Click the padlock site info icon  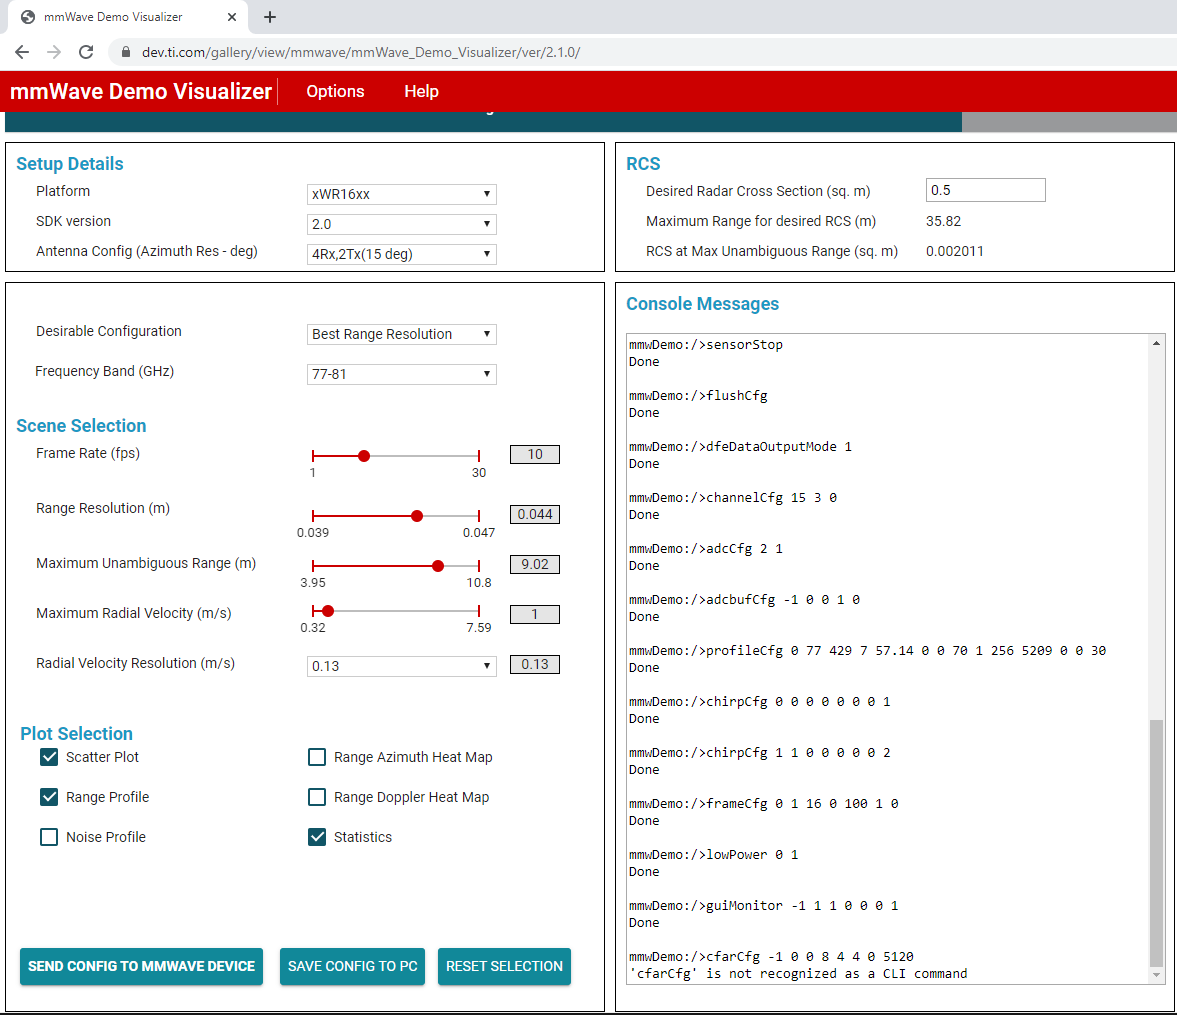click(x=126, y=52)
